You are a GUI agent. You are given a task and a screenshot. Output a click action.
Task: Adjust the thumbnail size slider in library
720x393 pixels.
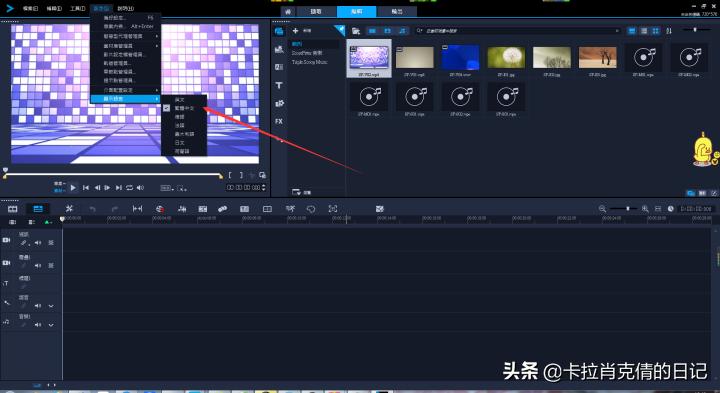694,30
